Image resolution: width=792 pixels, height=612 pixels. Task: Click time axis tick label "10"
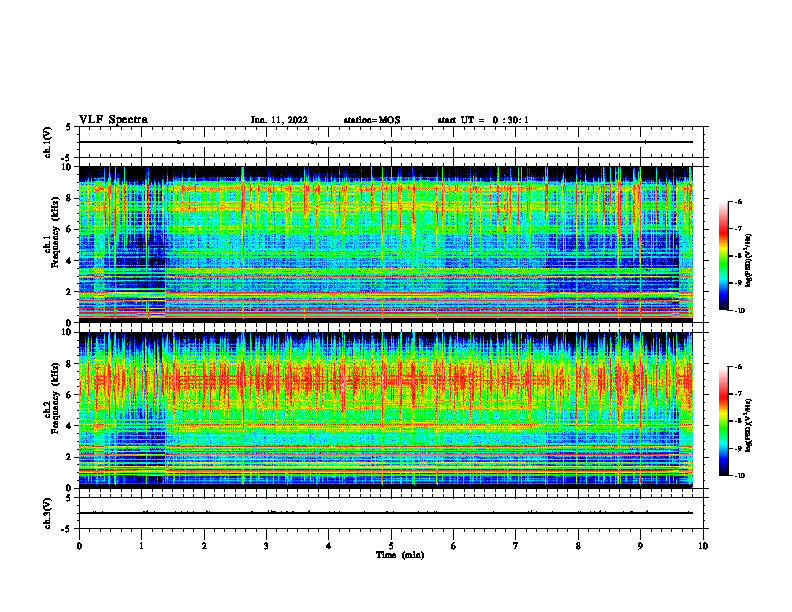click(x=703, y=546)
